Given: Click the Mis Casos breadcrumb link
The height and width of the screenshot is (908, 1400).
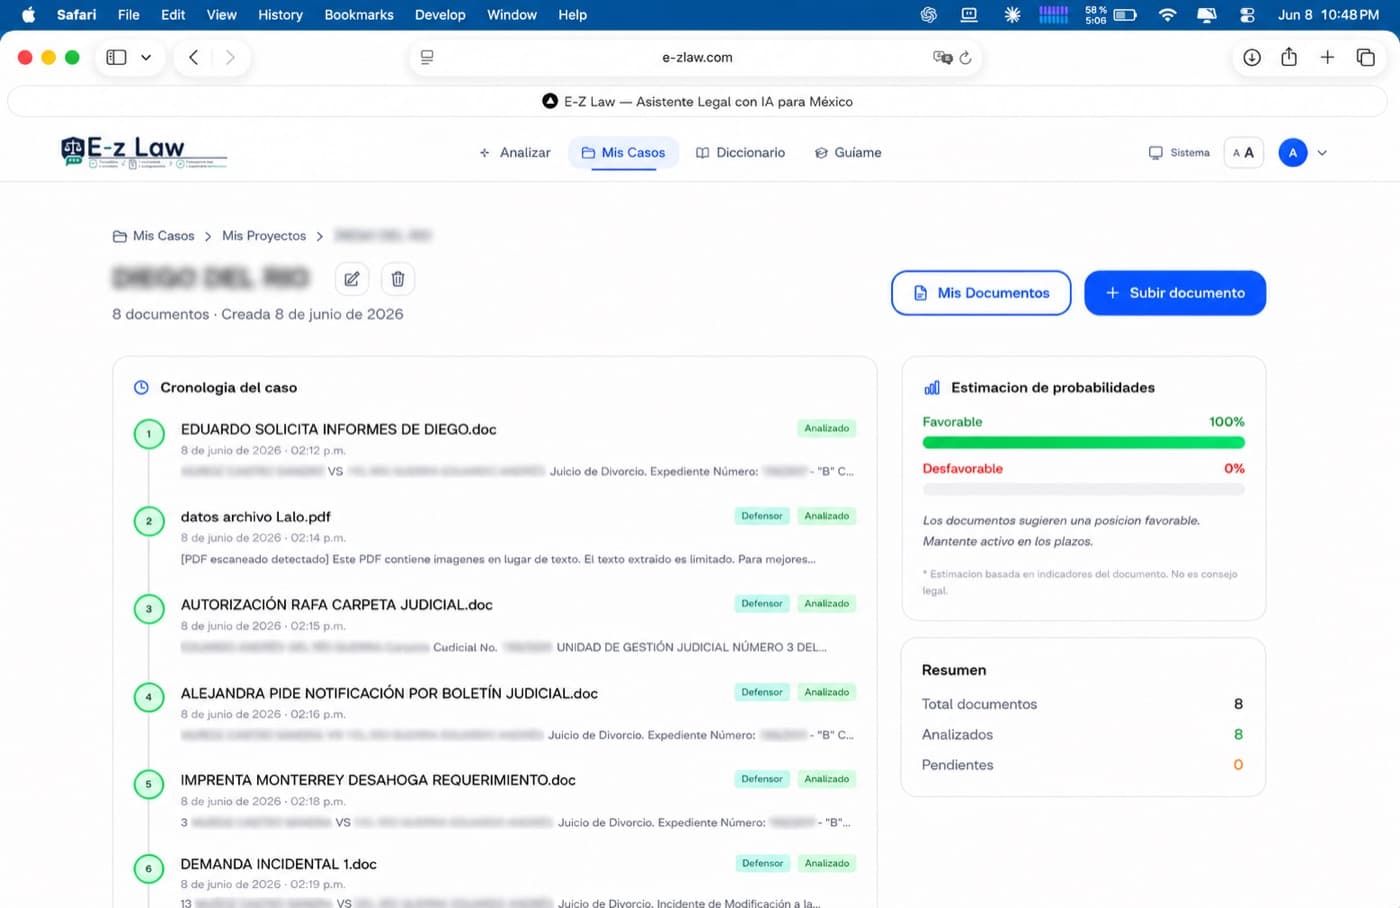Looking at the screenshot, I should [x=154, y=236].
